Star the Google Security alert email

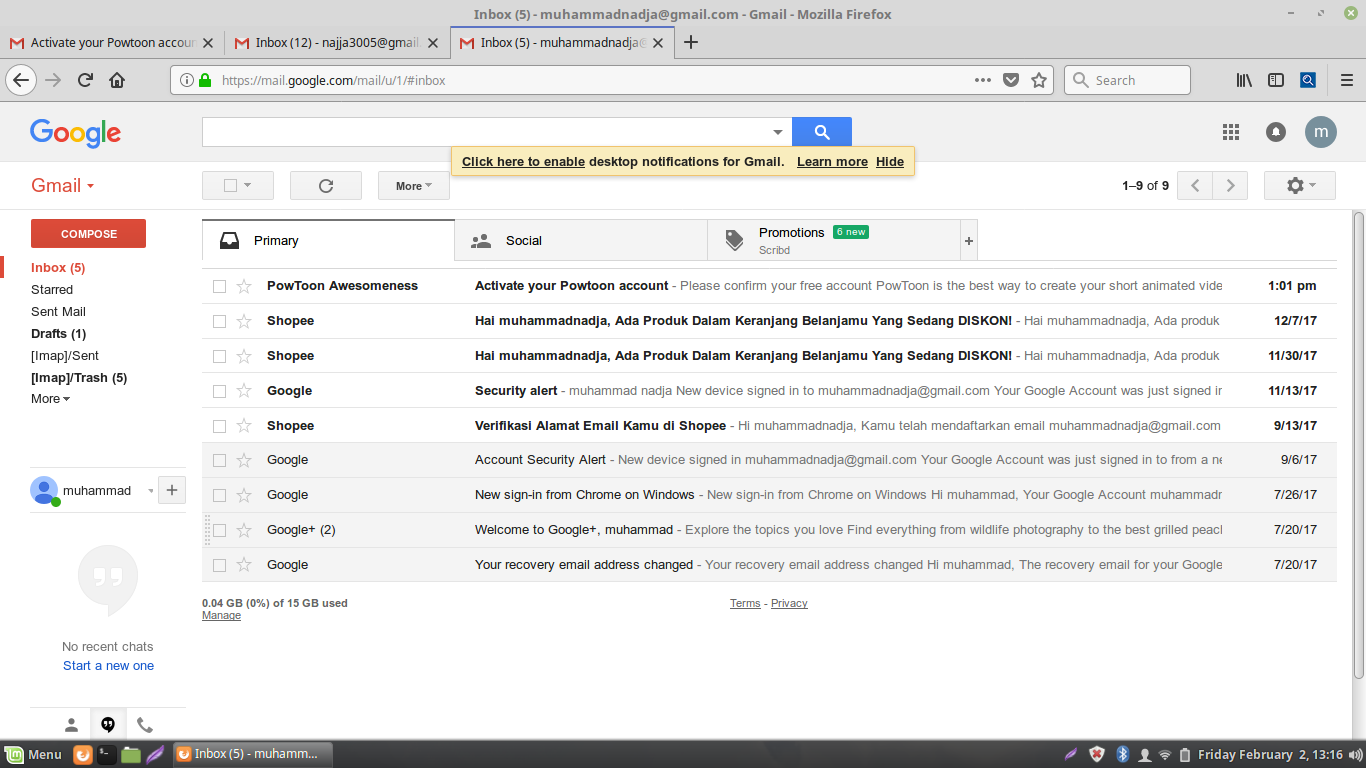coord(244,391)
